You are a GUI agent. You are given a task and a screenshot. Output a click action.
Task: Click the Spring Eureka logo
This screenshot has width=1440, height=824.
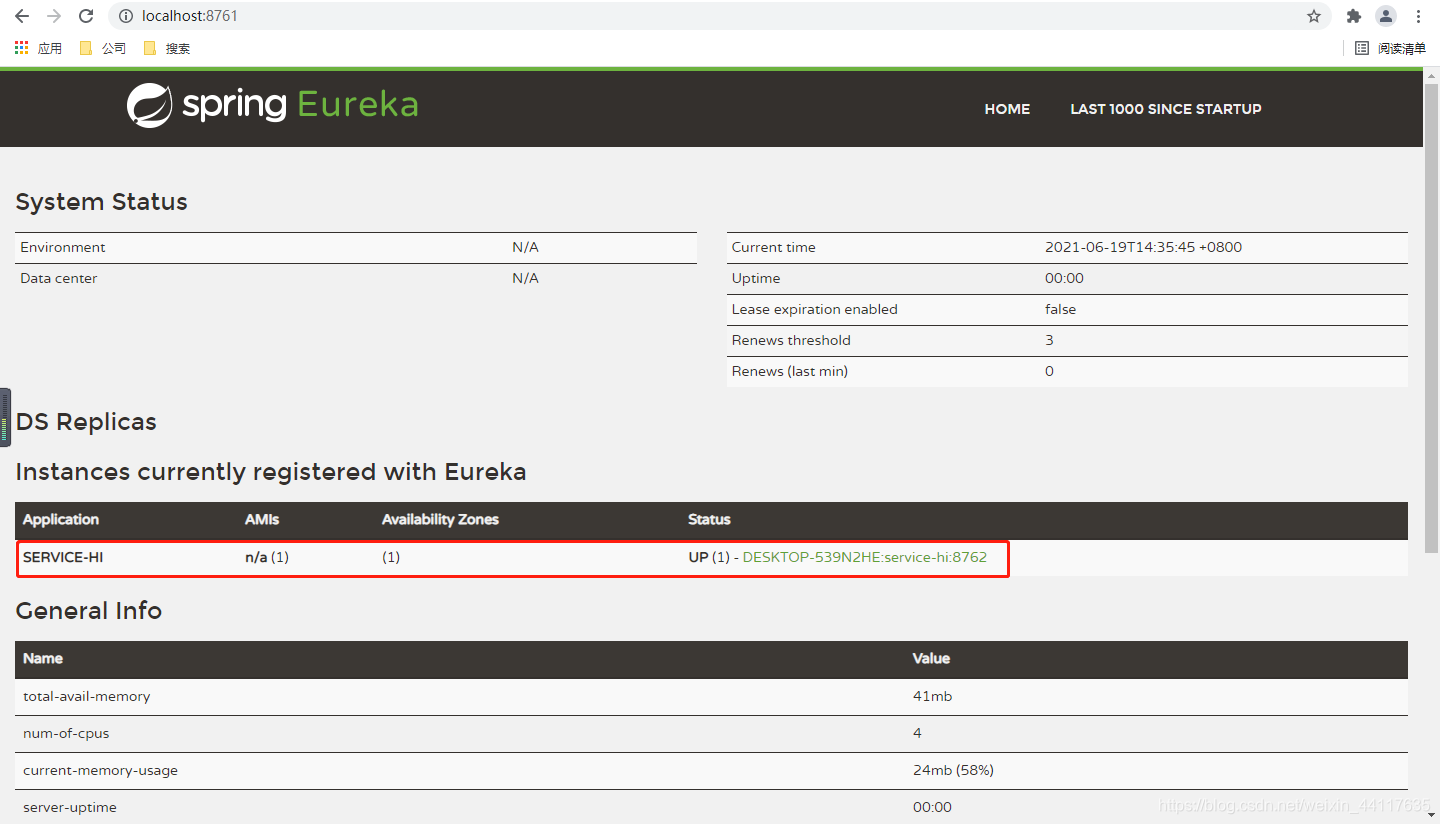click(272, 105)
